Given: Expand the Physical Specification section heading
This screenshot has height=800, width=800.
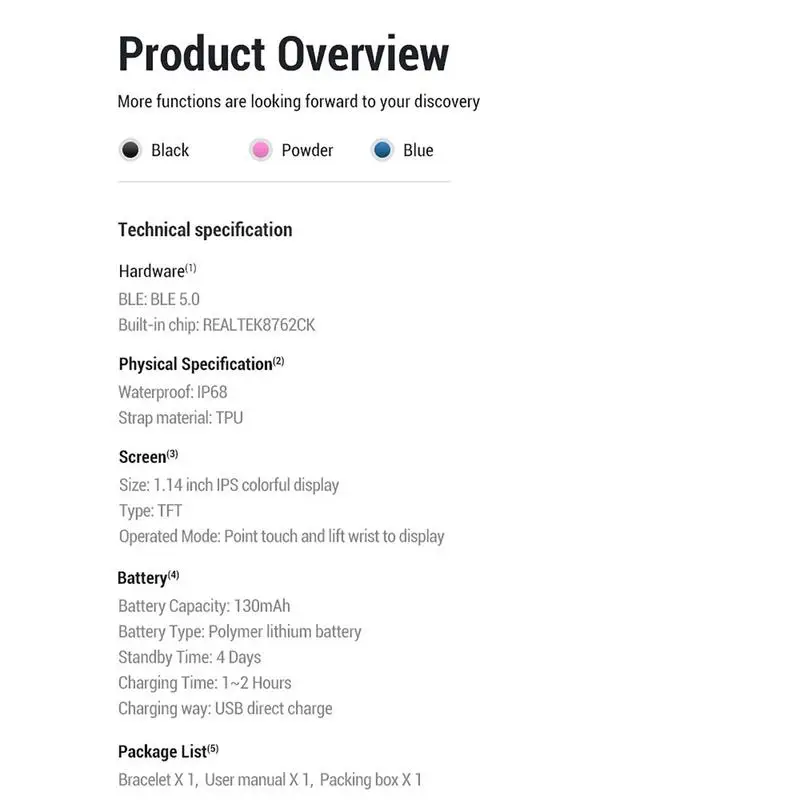Looking at the screenshot, I should pos(196,364).
